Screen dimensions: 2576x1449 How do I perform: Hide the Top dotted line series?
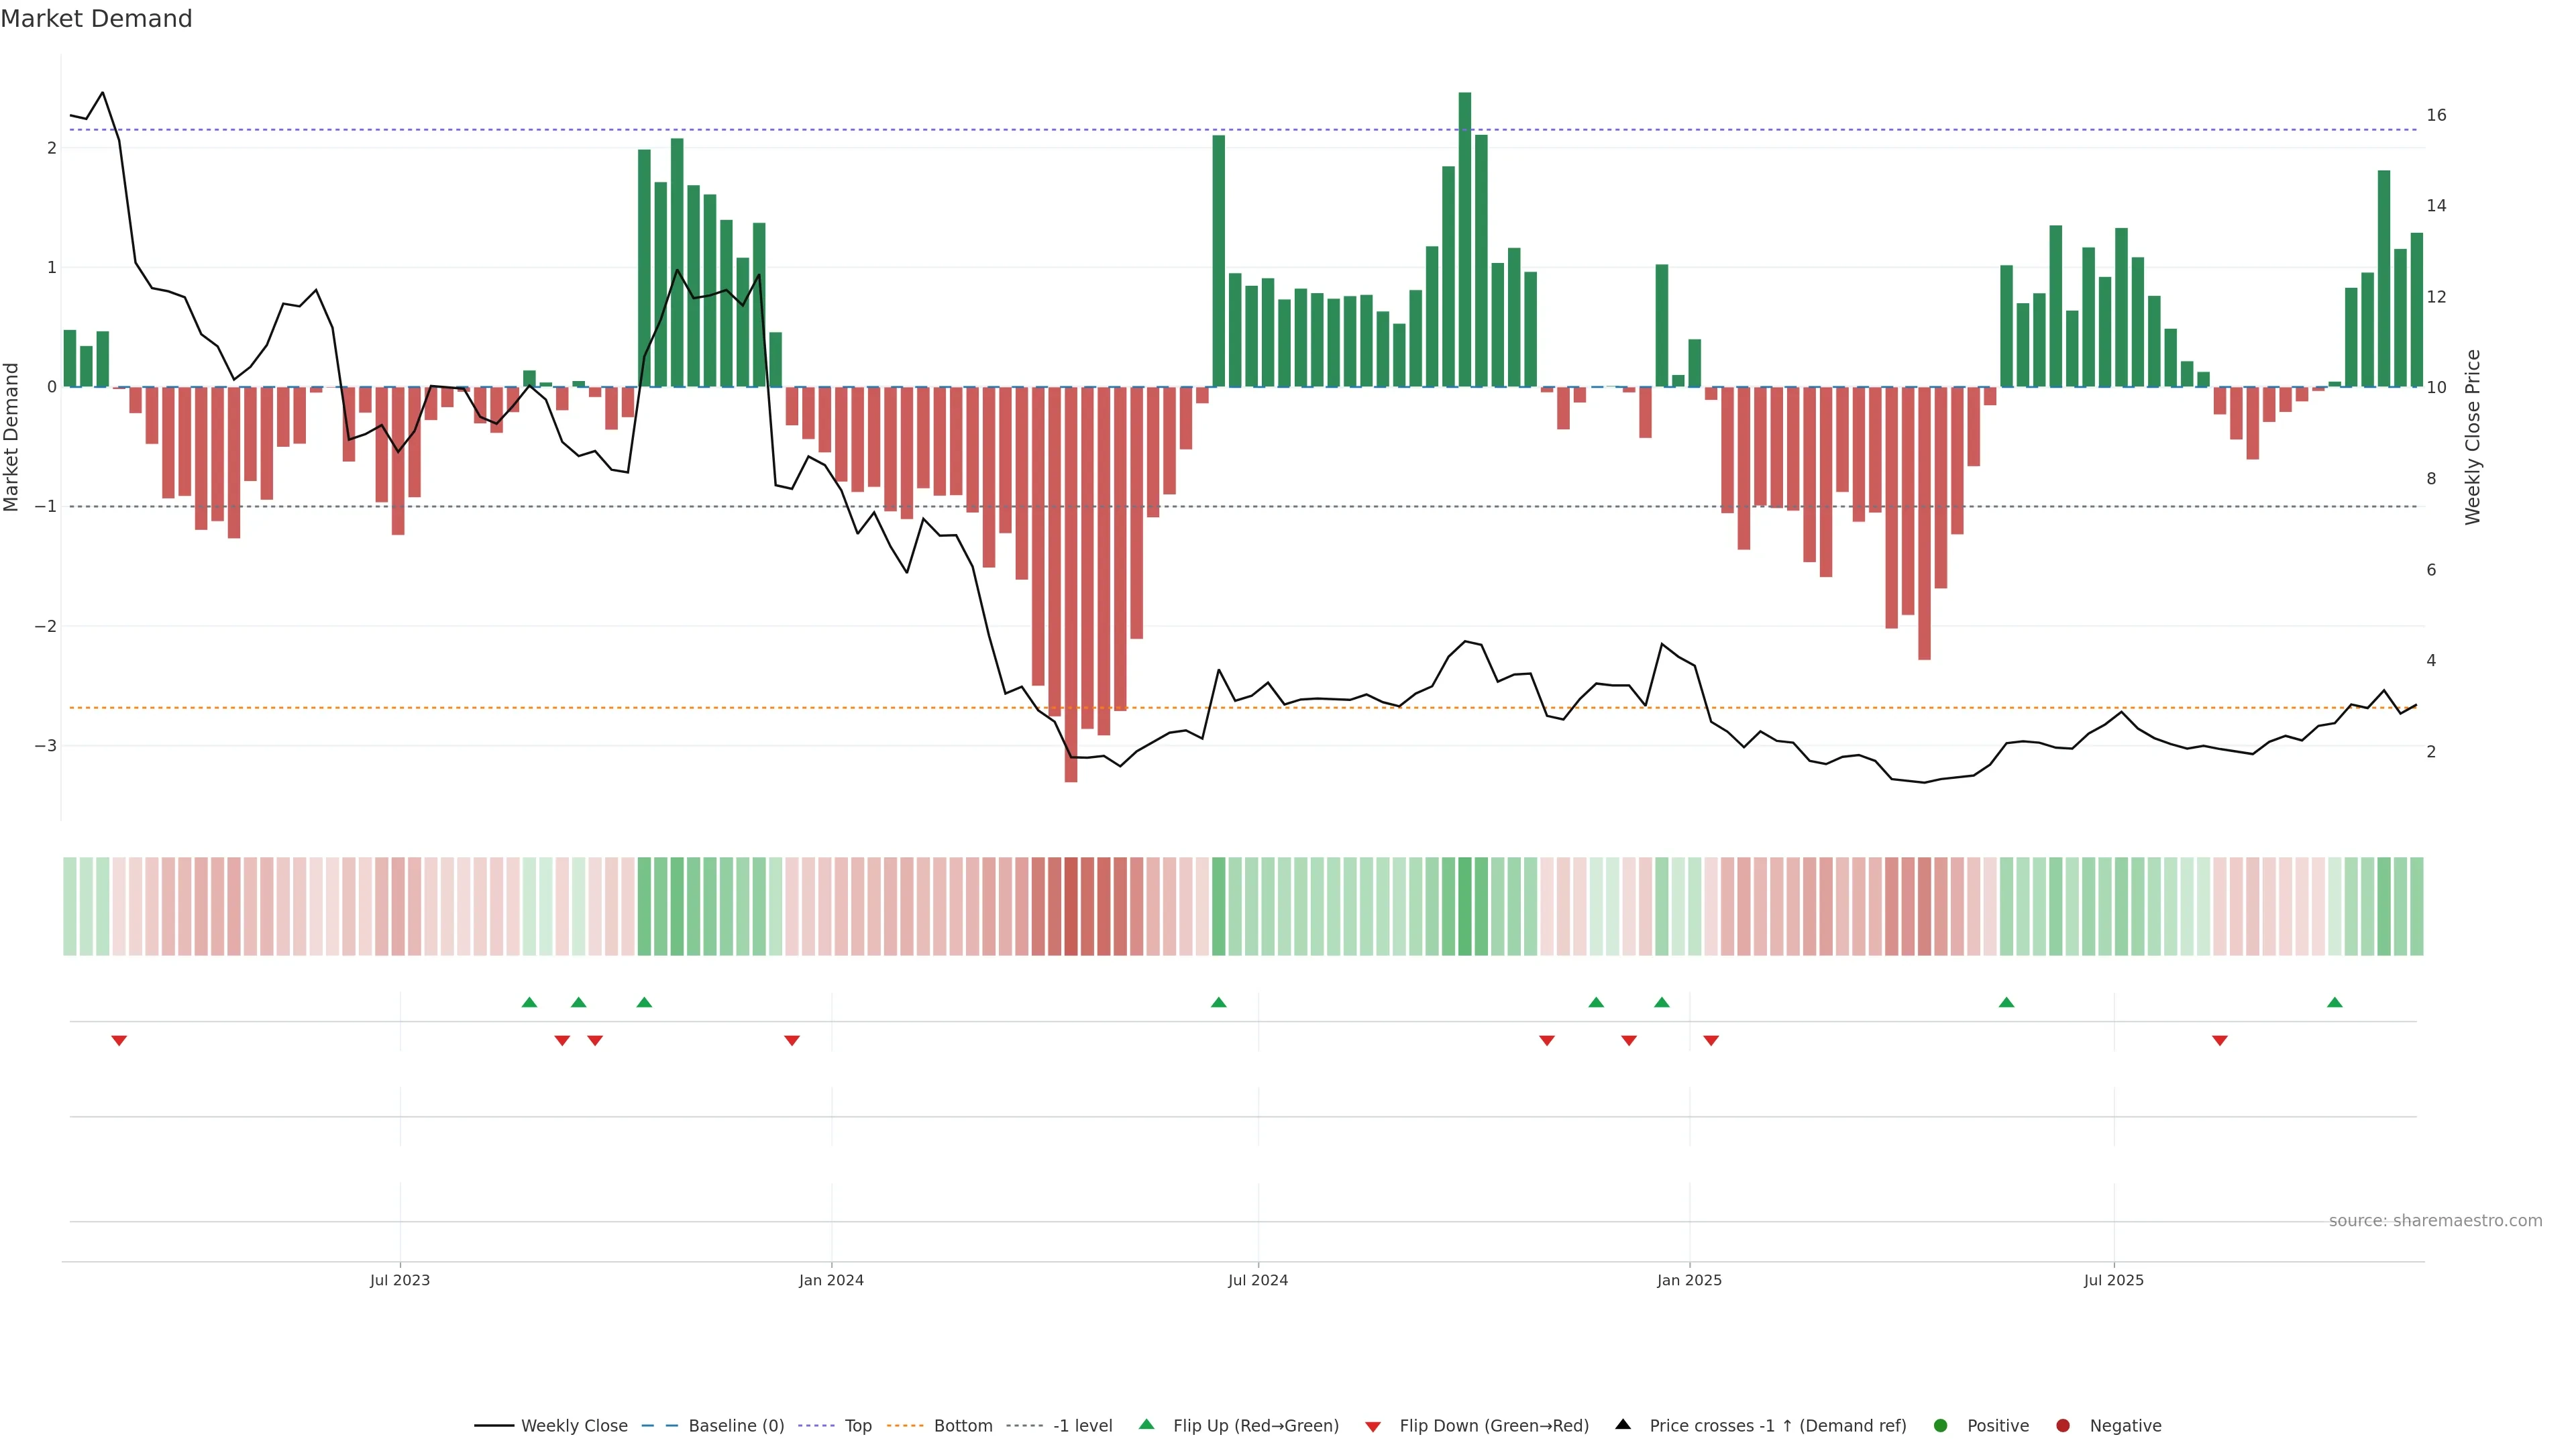(857, 1425)
